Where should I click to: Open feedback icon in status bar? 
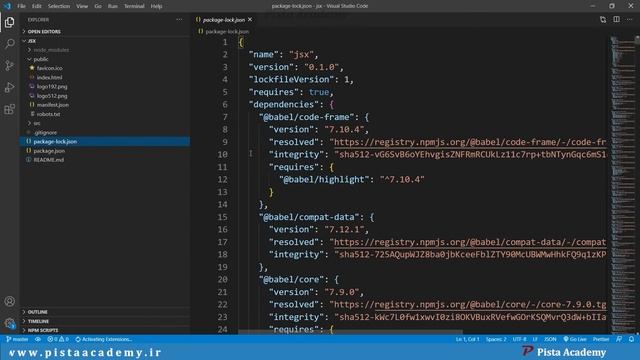click(619, 339)
